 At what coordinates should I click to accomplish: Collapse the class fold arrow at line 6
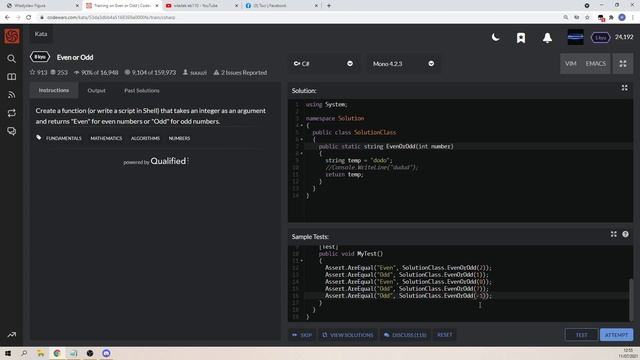(x=302, y=139)
